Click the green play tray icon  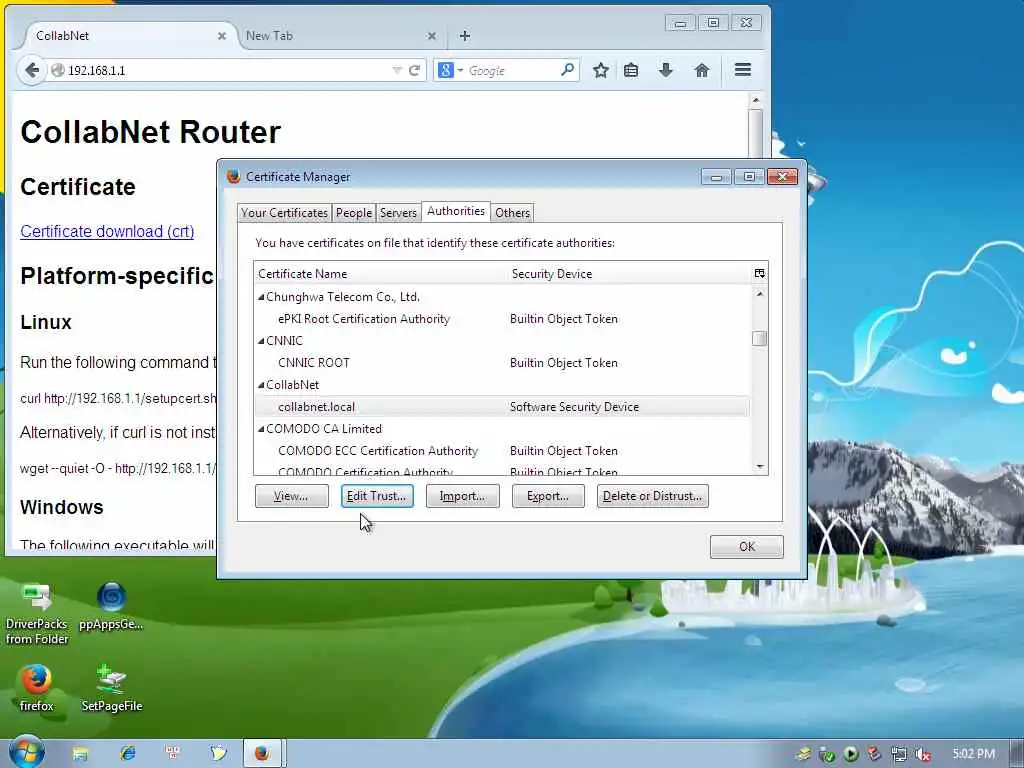tap(850, 754)
